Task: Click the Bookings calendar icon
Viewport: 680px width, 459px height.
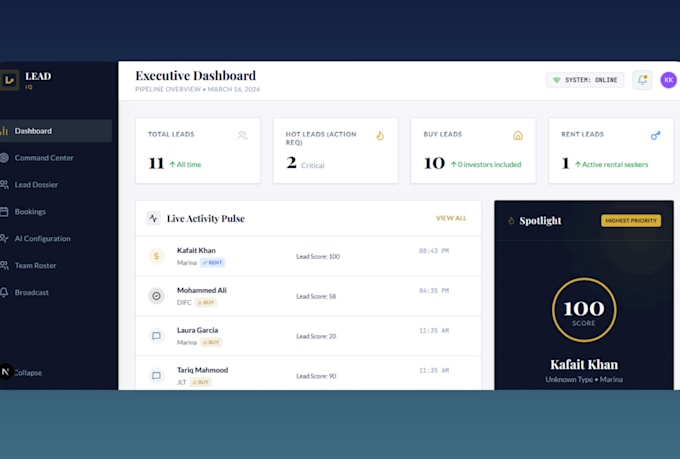Action: point(4,212)
